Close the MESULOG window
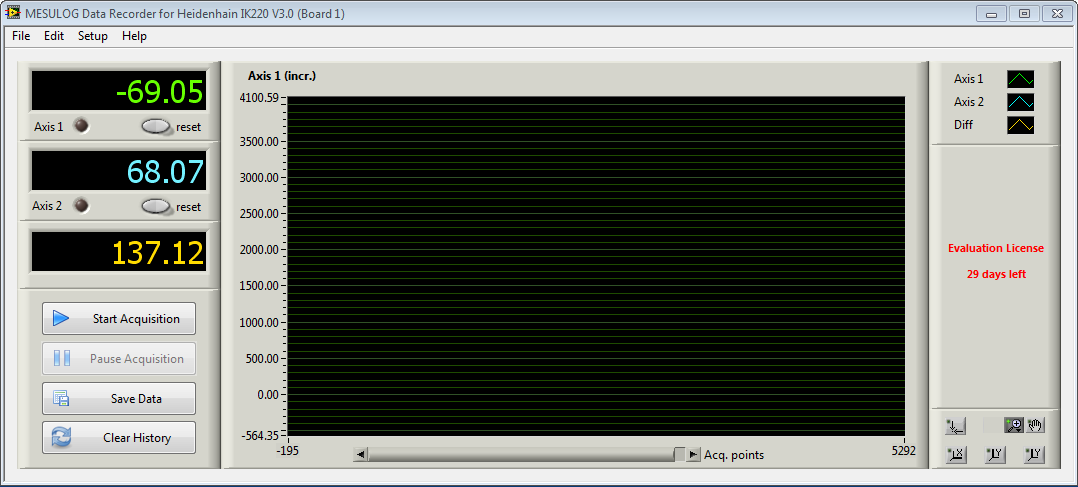Screen dimensions: 1078x487 [x=1057, y=13]
